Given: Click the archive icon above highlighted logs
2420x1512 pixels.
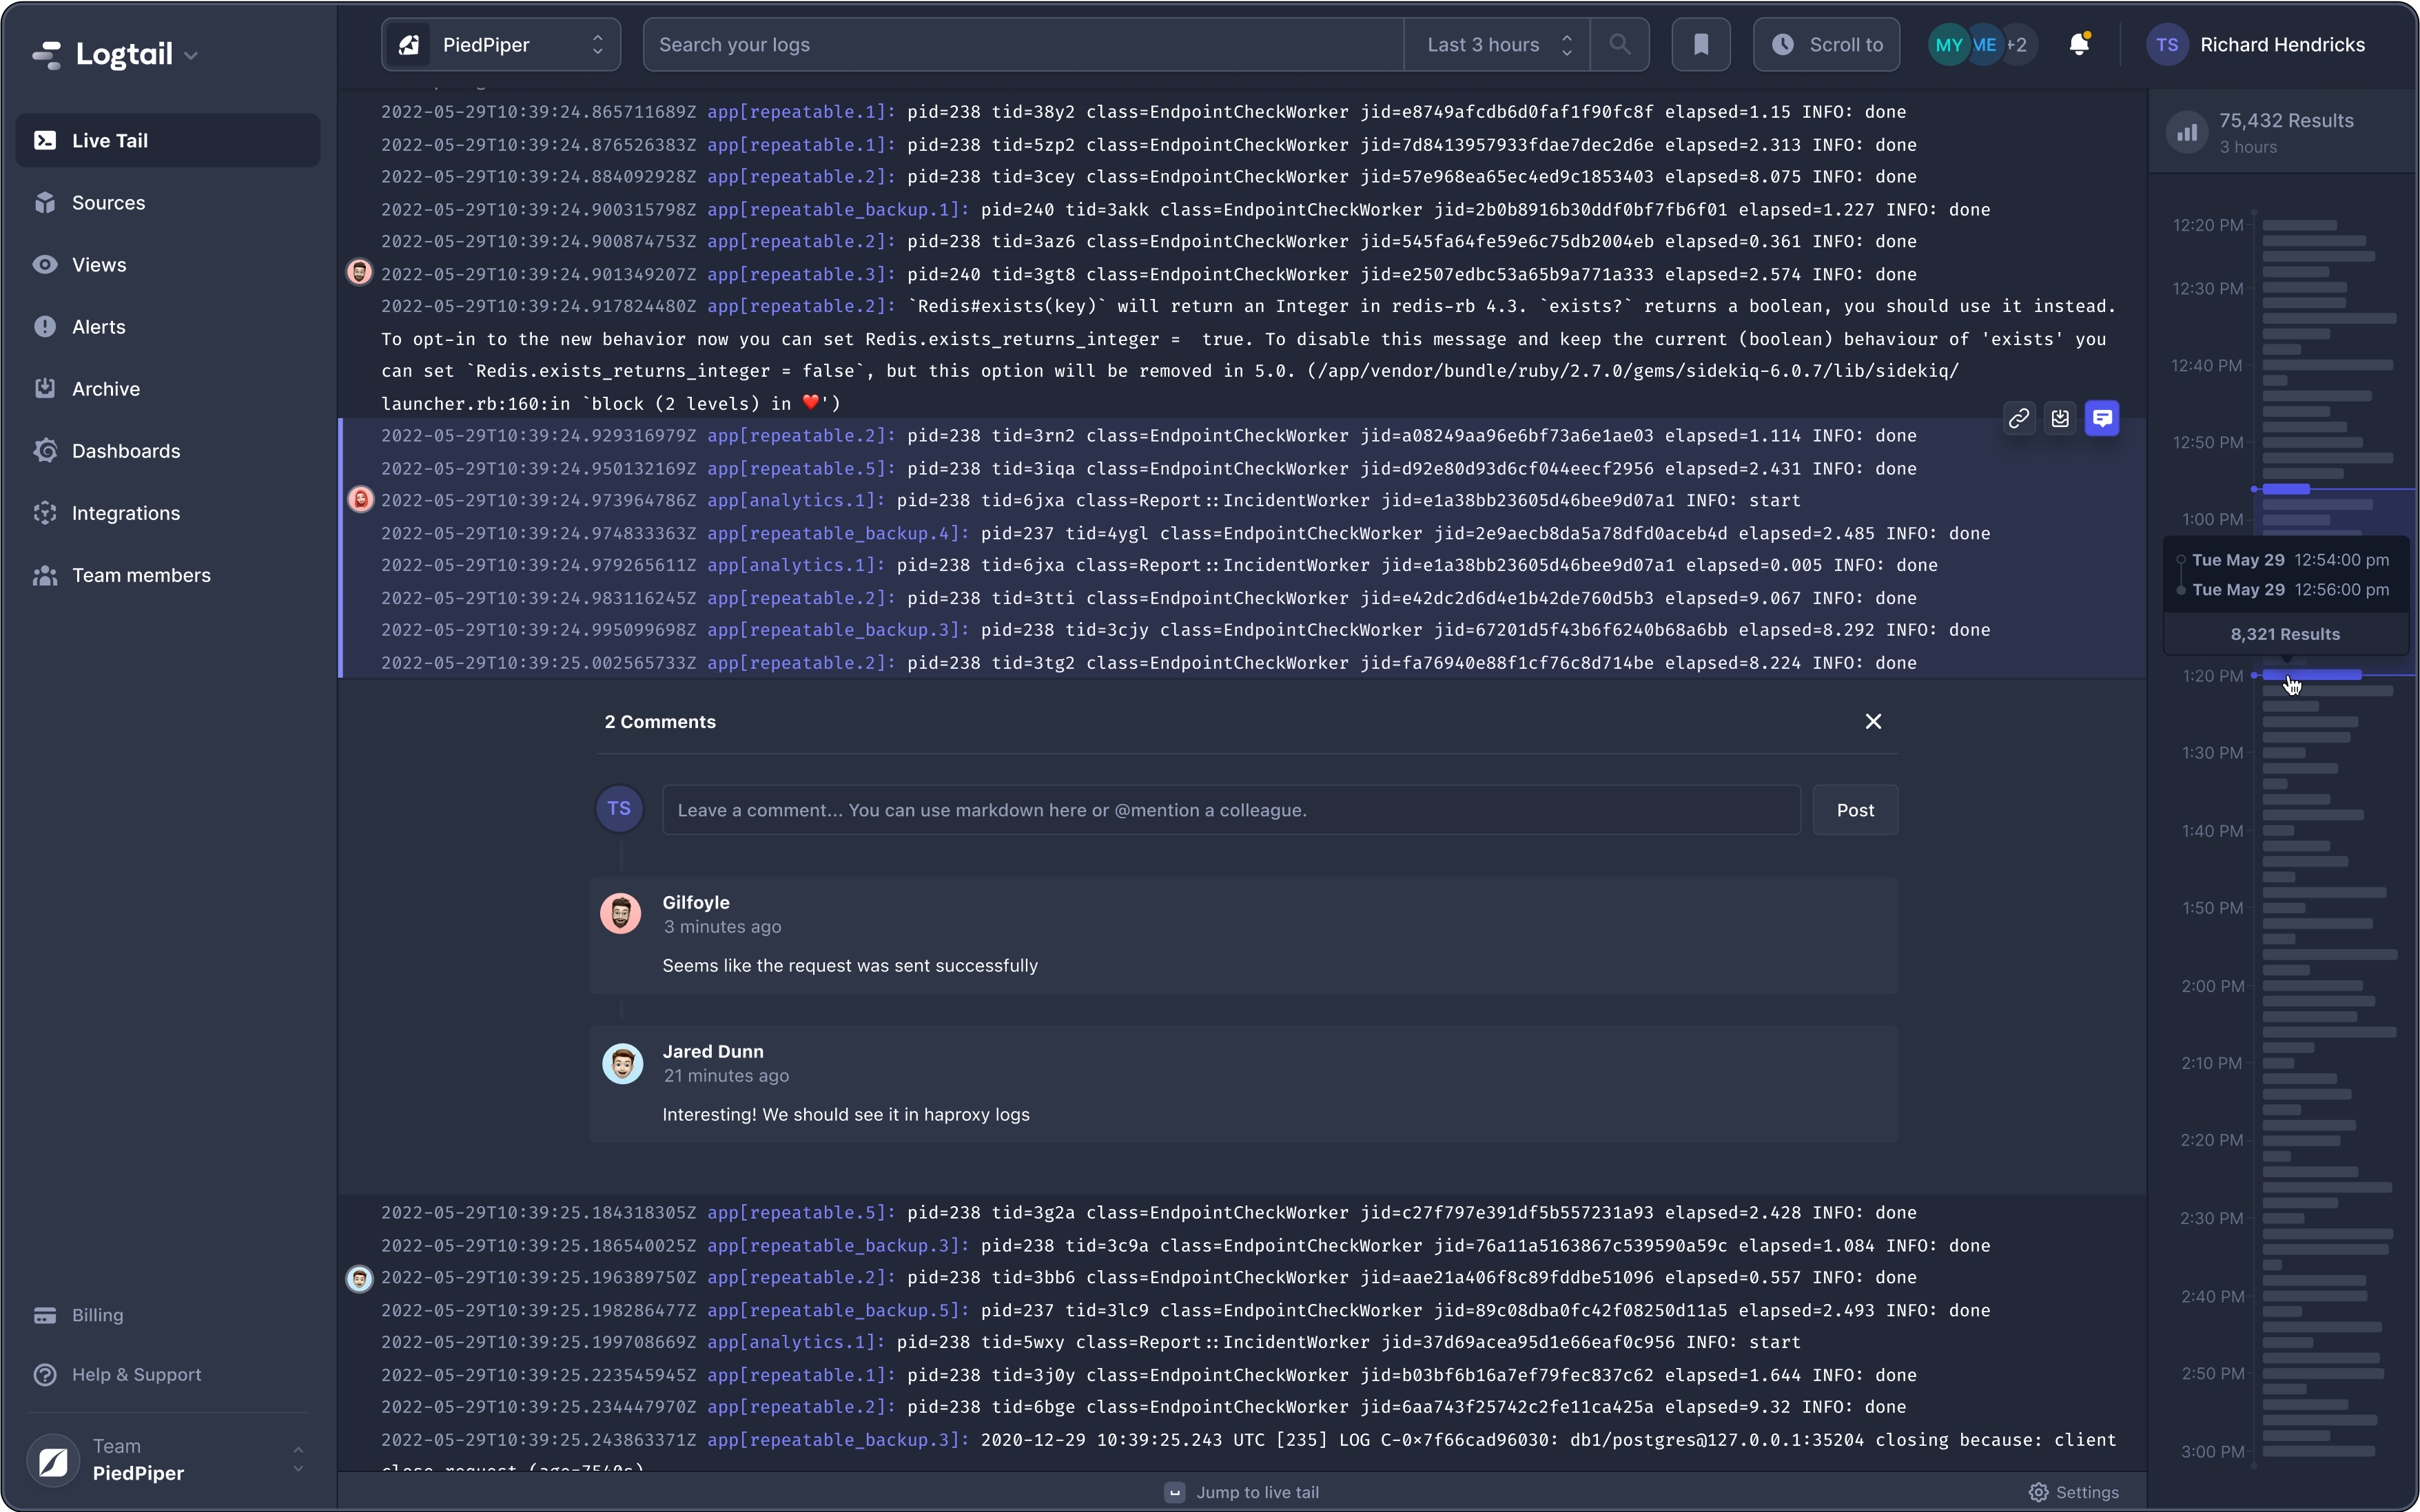Looking at the screenshot, I should point(2060,419).
